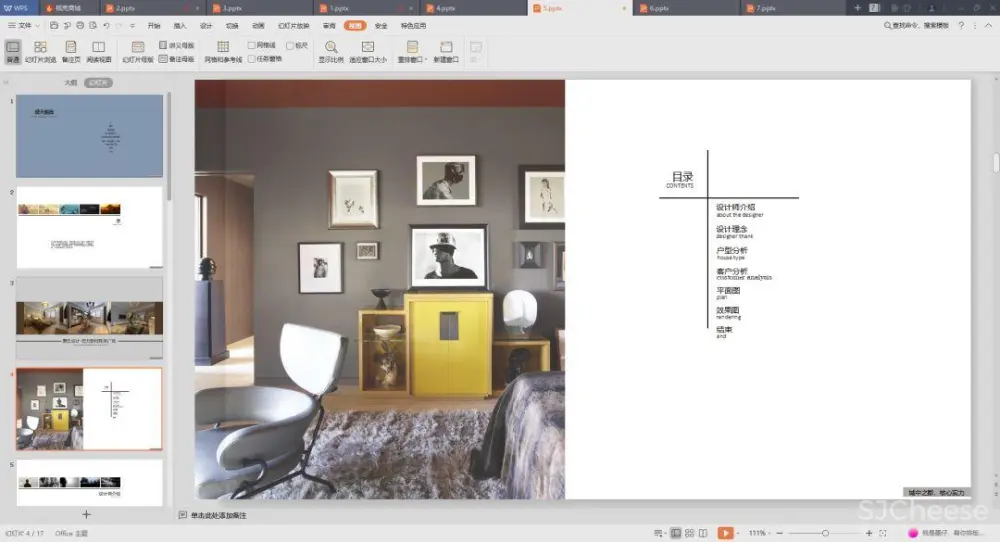This screenshot has height=542, width=1000.
Task: Open the Notes Page view (备注页)
Action: (70, 52)
